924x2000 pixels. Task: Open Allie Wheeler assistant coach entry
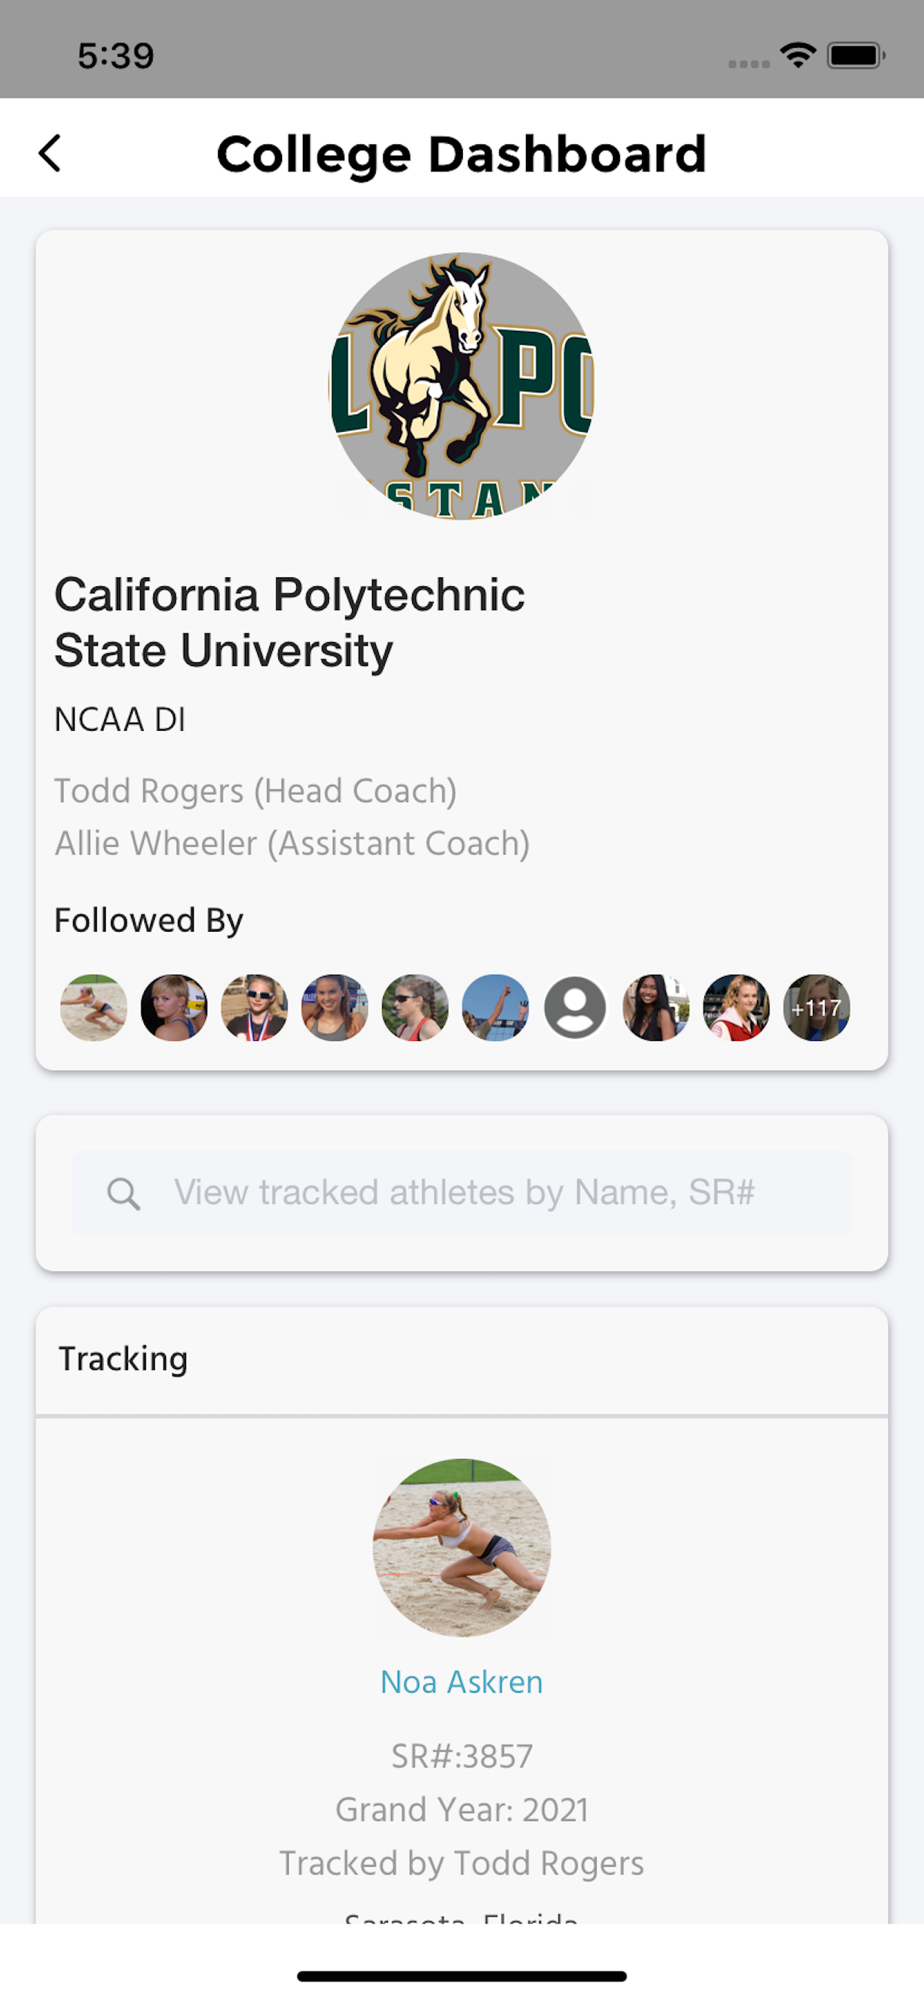(x=292, y=844)
